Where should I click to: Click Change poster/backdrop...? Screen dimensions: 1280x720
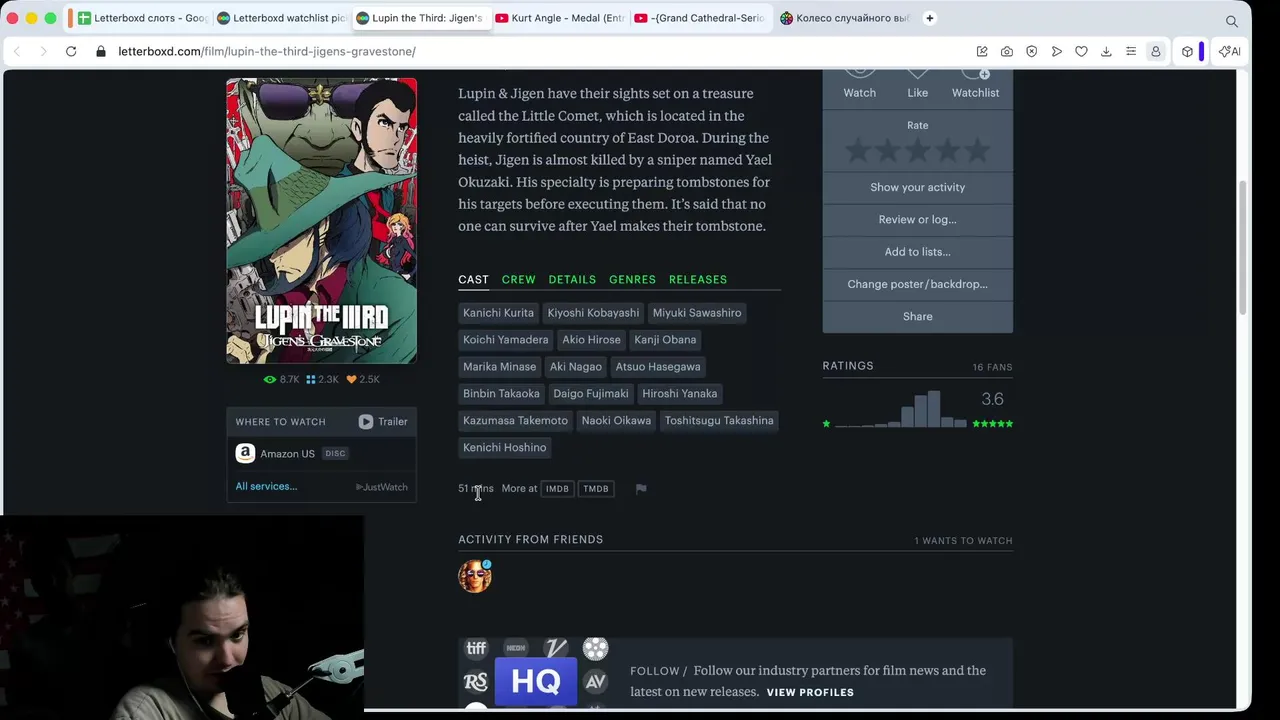tap(917, 284)
